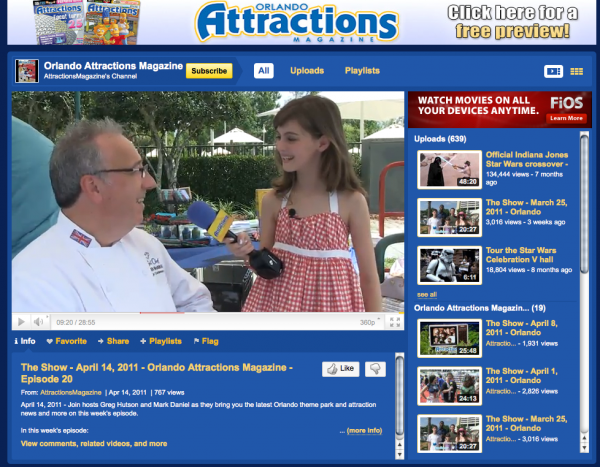The height and width of the screenshot is (467, 600).
Task: Click the thumbs-down dislike icon
Action: click(x=376, y=369)
